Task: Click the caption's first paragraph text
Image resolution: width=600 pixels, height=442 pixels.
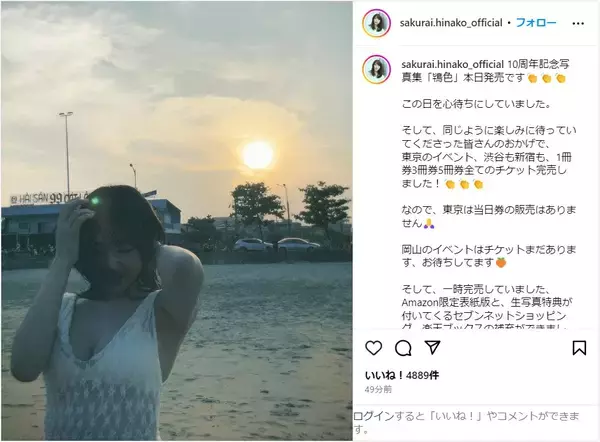Action: (x=485, y=71)
